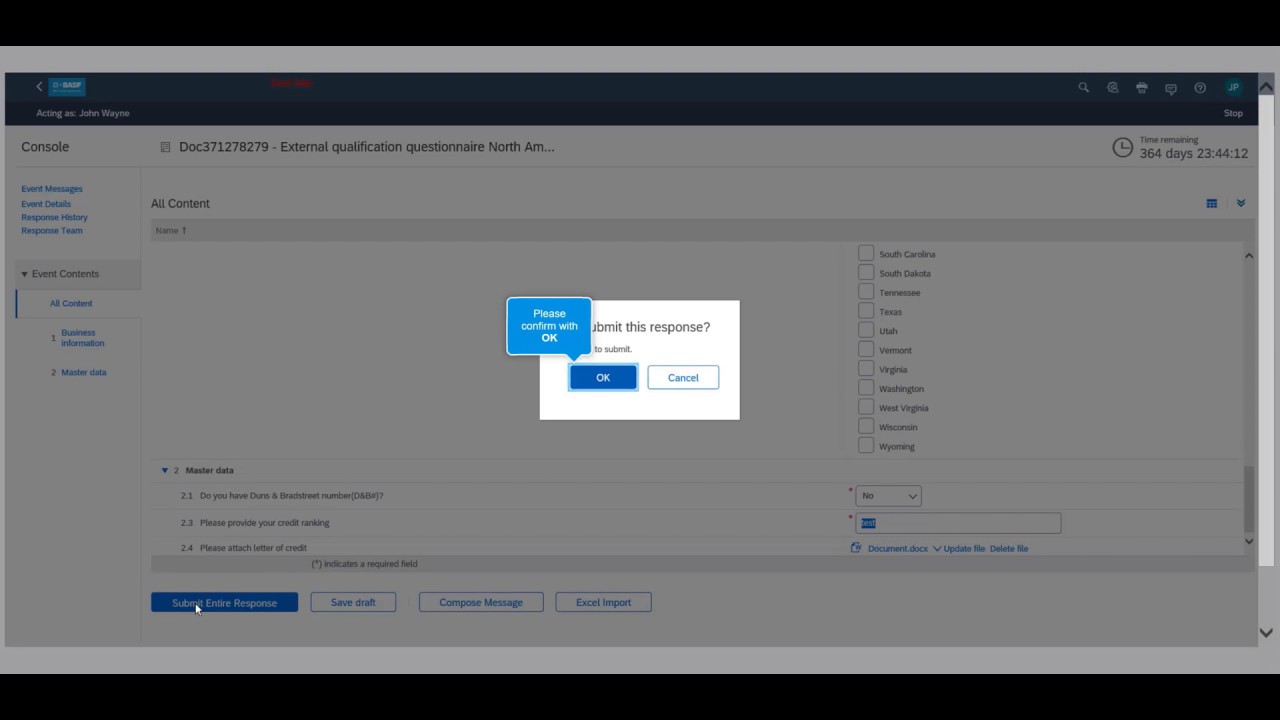Tick the South Dakota checkbox
The width and height of the screenshot is (1280, 720).
tap(866, 272)
